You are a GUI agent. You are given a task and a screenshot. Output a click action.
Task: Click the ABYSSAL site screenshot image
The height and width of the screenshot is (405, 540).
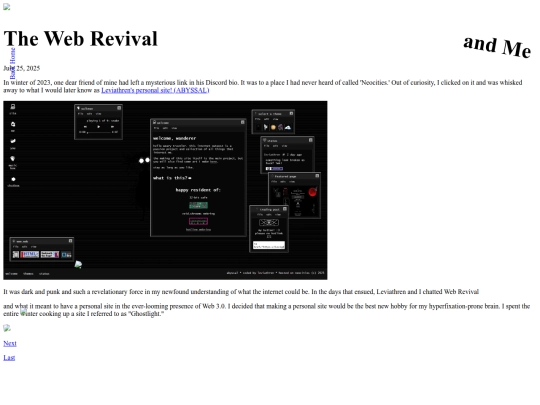165,190
